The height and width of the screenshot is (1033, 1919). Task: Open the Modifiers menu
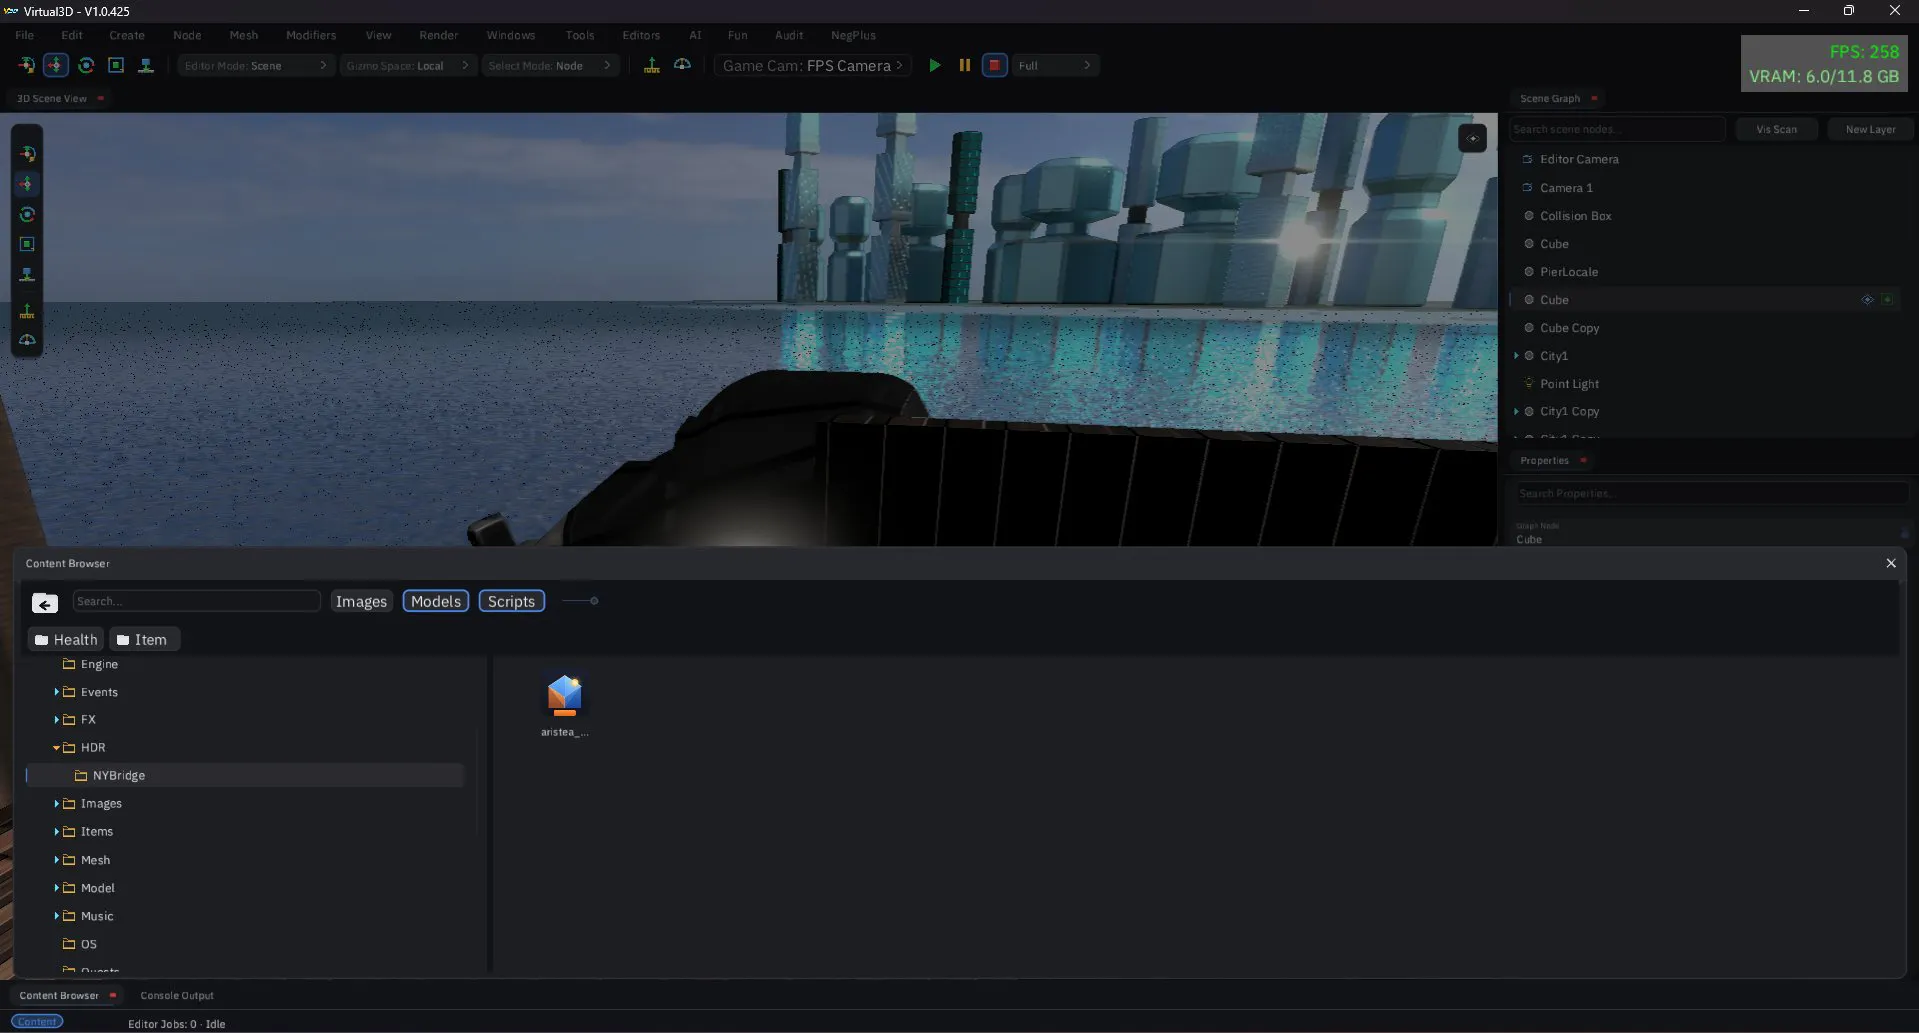click(311, 35)
